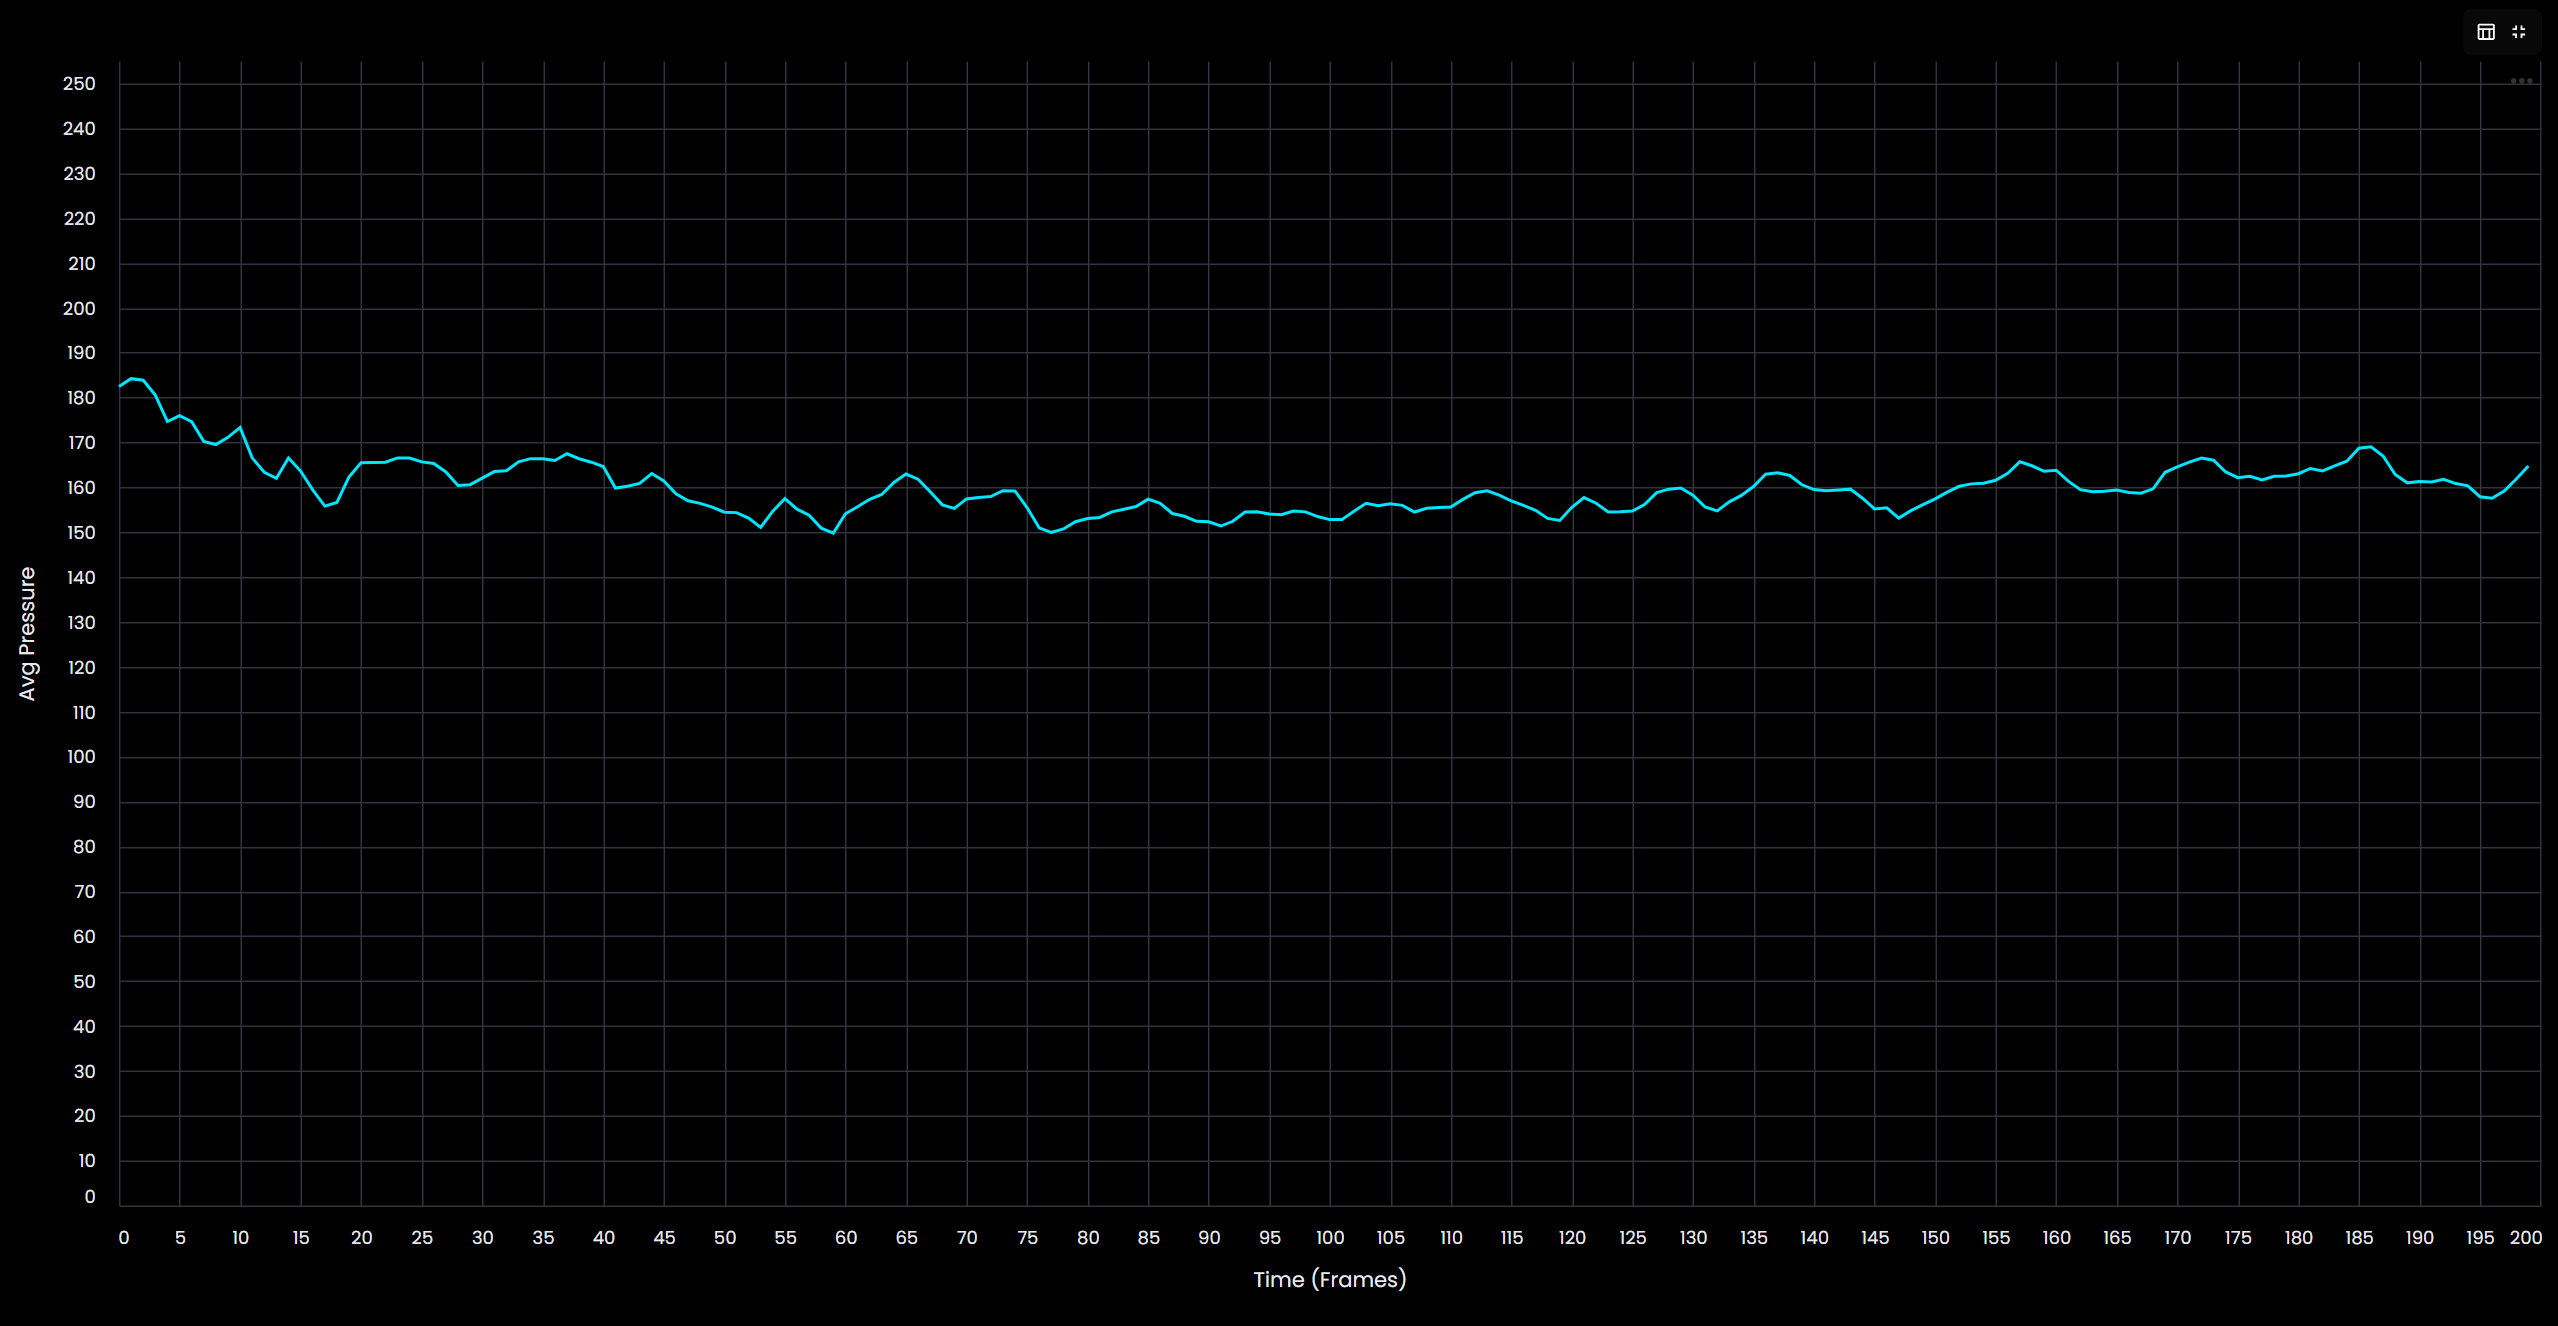Image resolution: width=2558 pixels, height=1326 pixels.
Task: Click the line peak at frame 65
Action: (906, 474)
